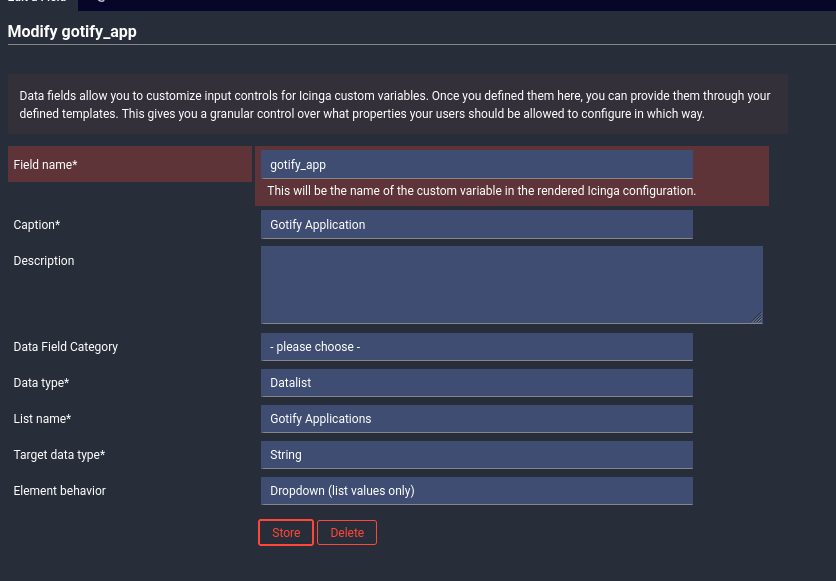Click the Modify gotify_app heading
The height and width of the screenshot is (581, 836).
pos(72,32)
